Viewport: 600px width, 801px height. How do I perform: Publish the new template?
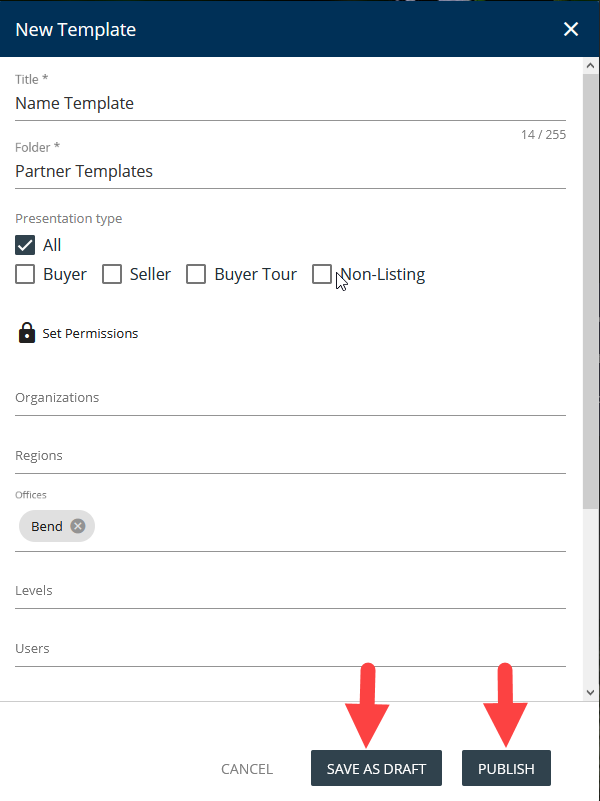[x=506, y=768]
